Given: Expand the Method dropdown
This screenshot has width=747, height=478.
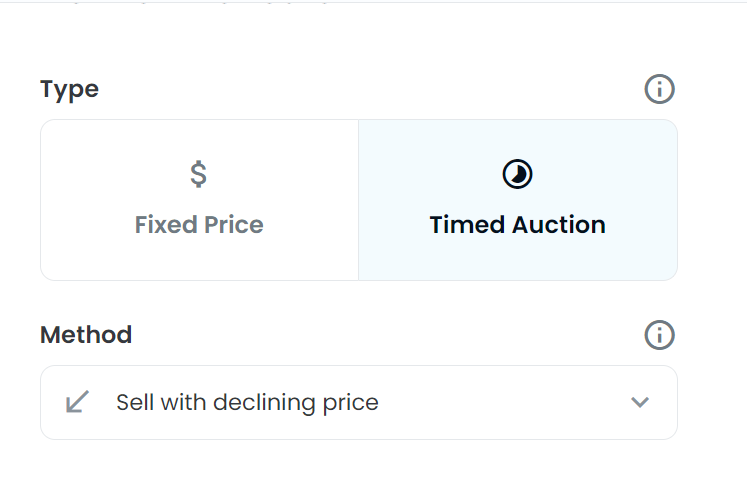Looking at the screenshot, I should [359, 403].
